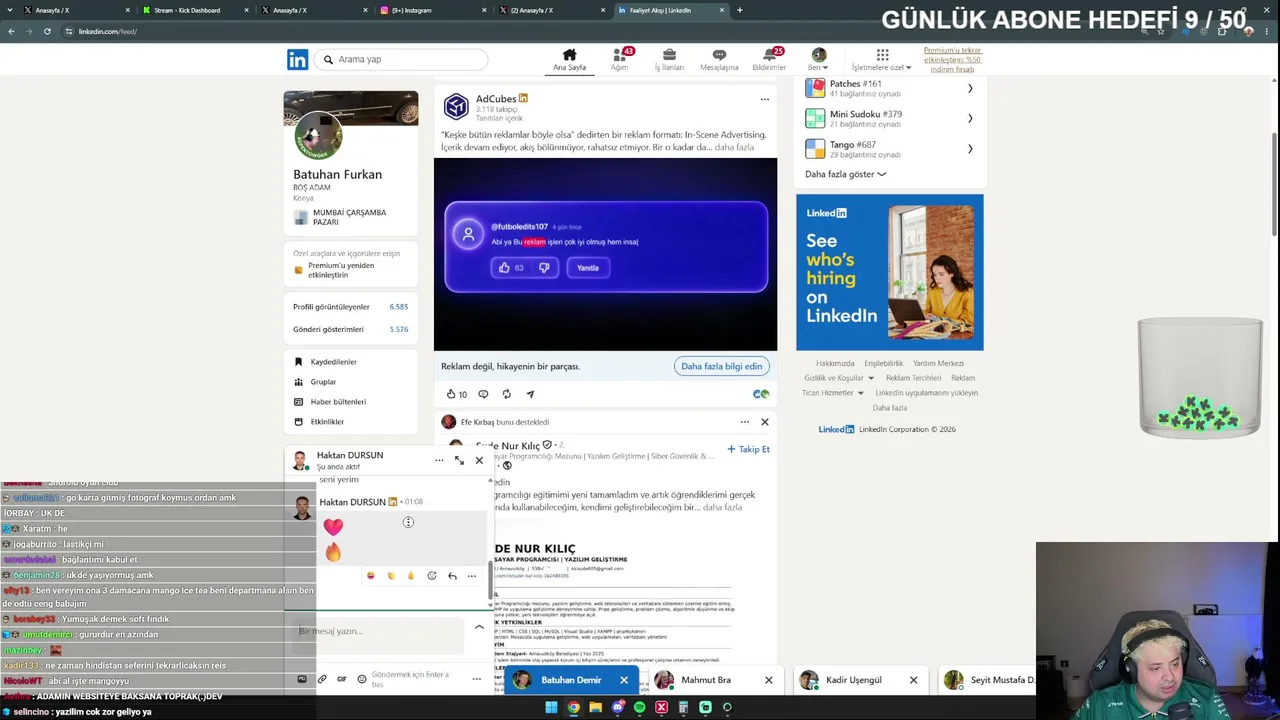1280x720 pixels.
Task: Send the AdCubes post via message
Action: tap(530, 394)
